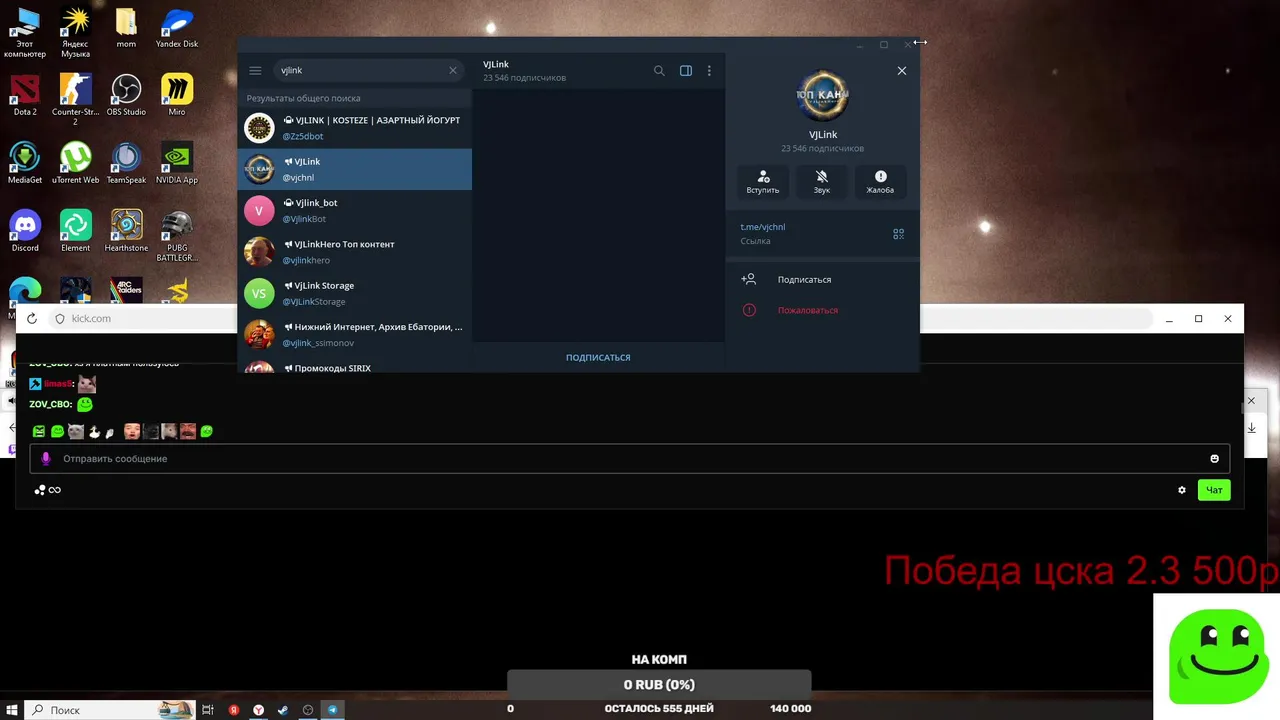Open Discord desktop shortcut
The image size is (1280, 720).
(x=25, y=231)
